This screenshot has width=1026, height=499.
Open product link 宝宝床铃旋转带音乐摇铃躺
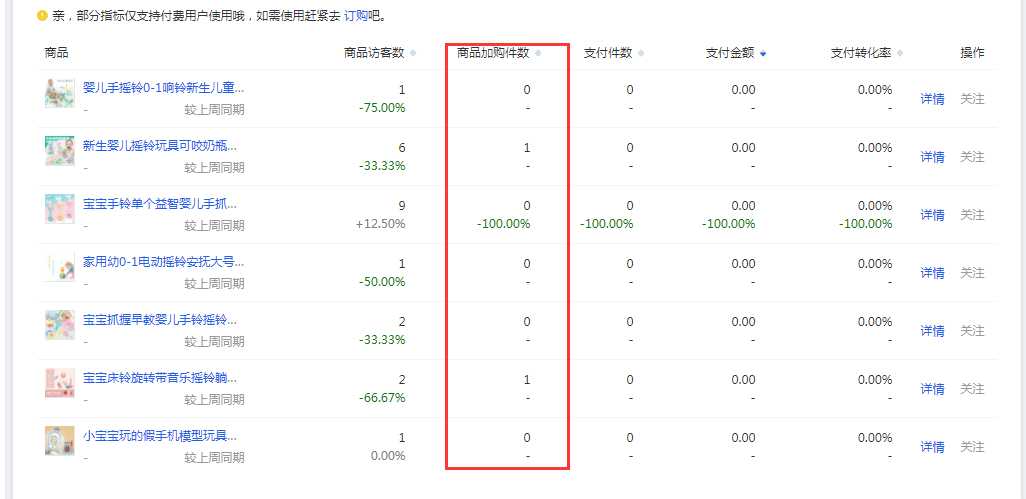click(160, 378)
